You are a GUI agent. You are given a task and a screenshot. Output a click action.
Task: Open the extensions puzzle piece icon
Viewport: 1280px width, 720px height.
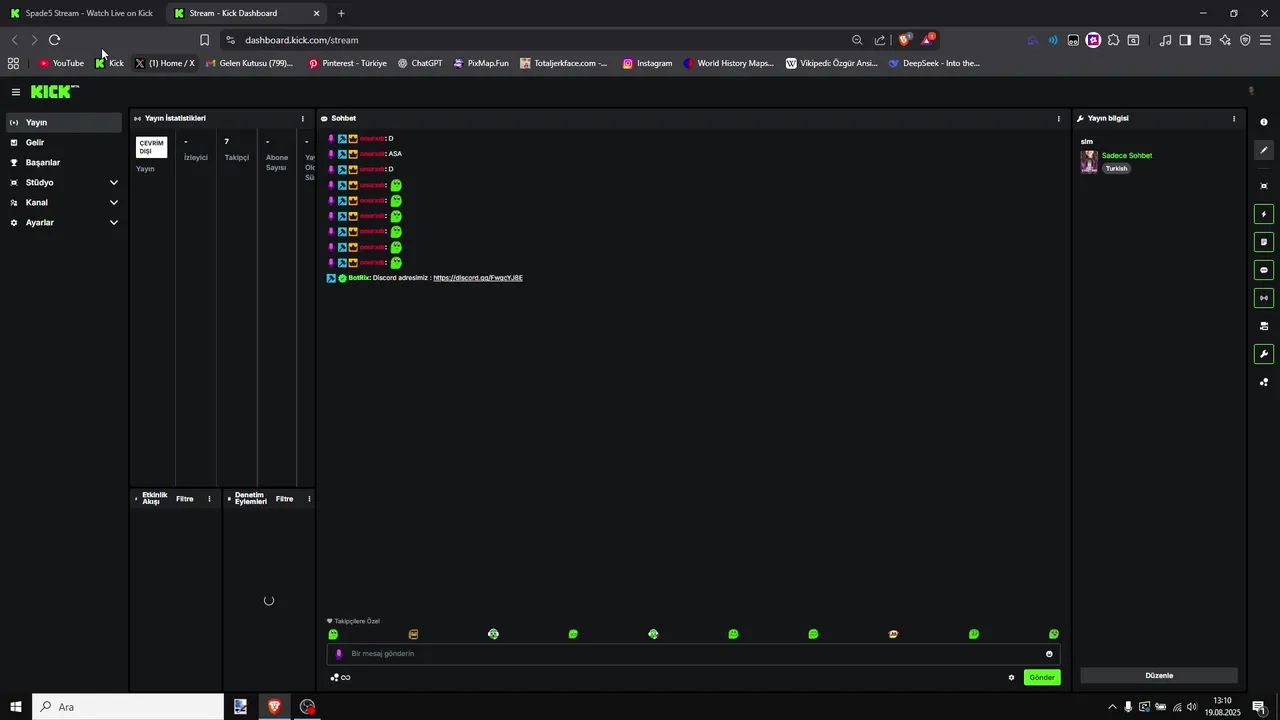1113,40
